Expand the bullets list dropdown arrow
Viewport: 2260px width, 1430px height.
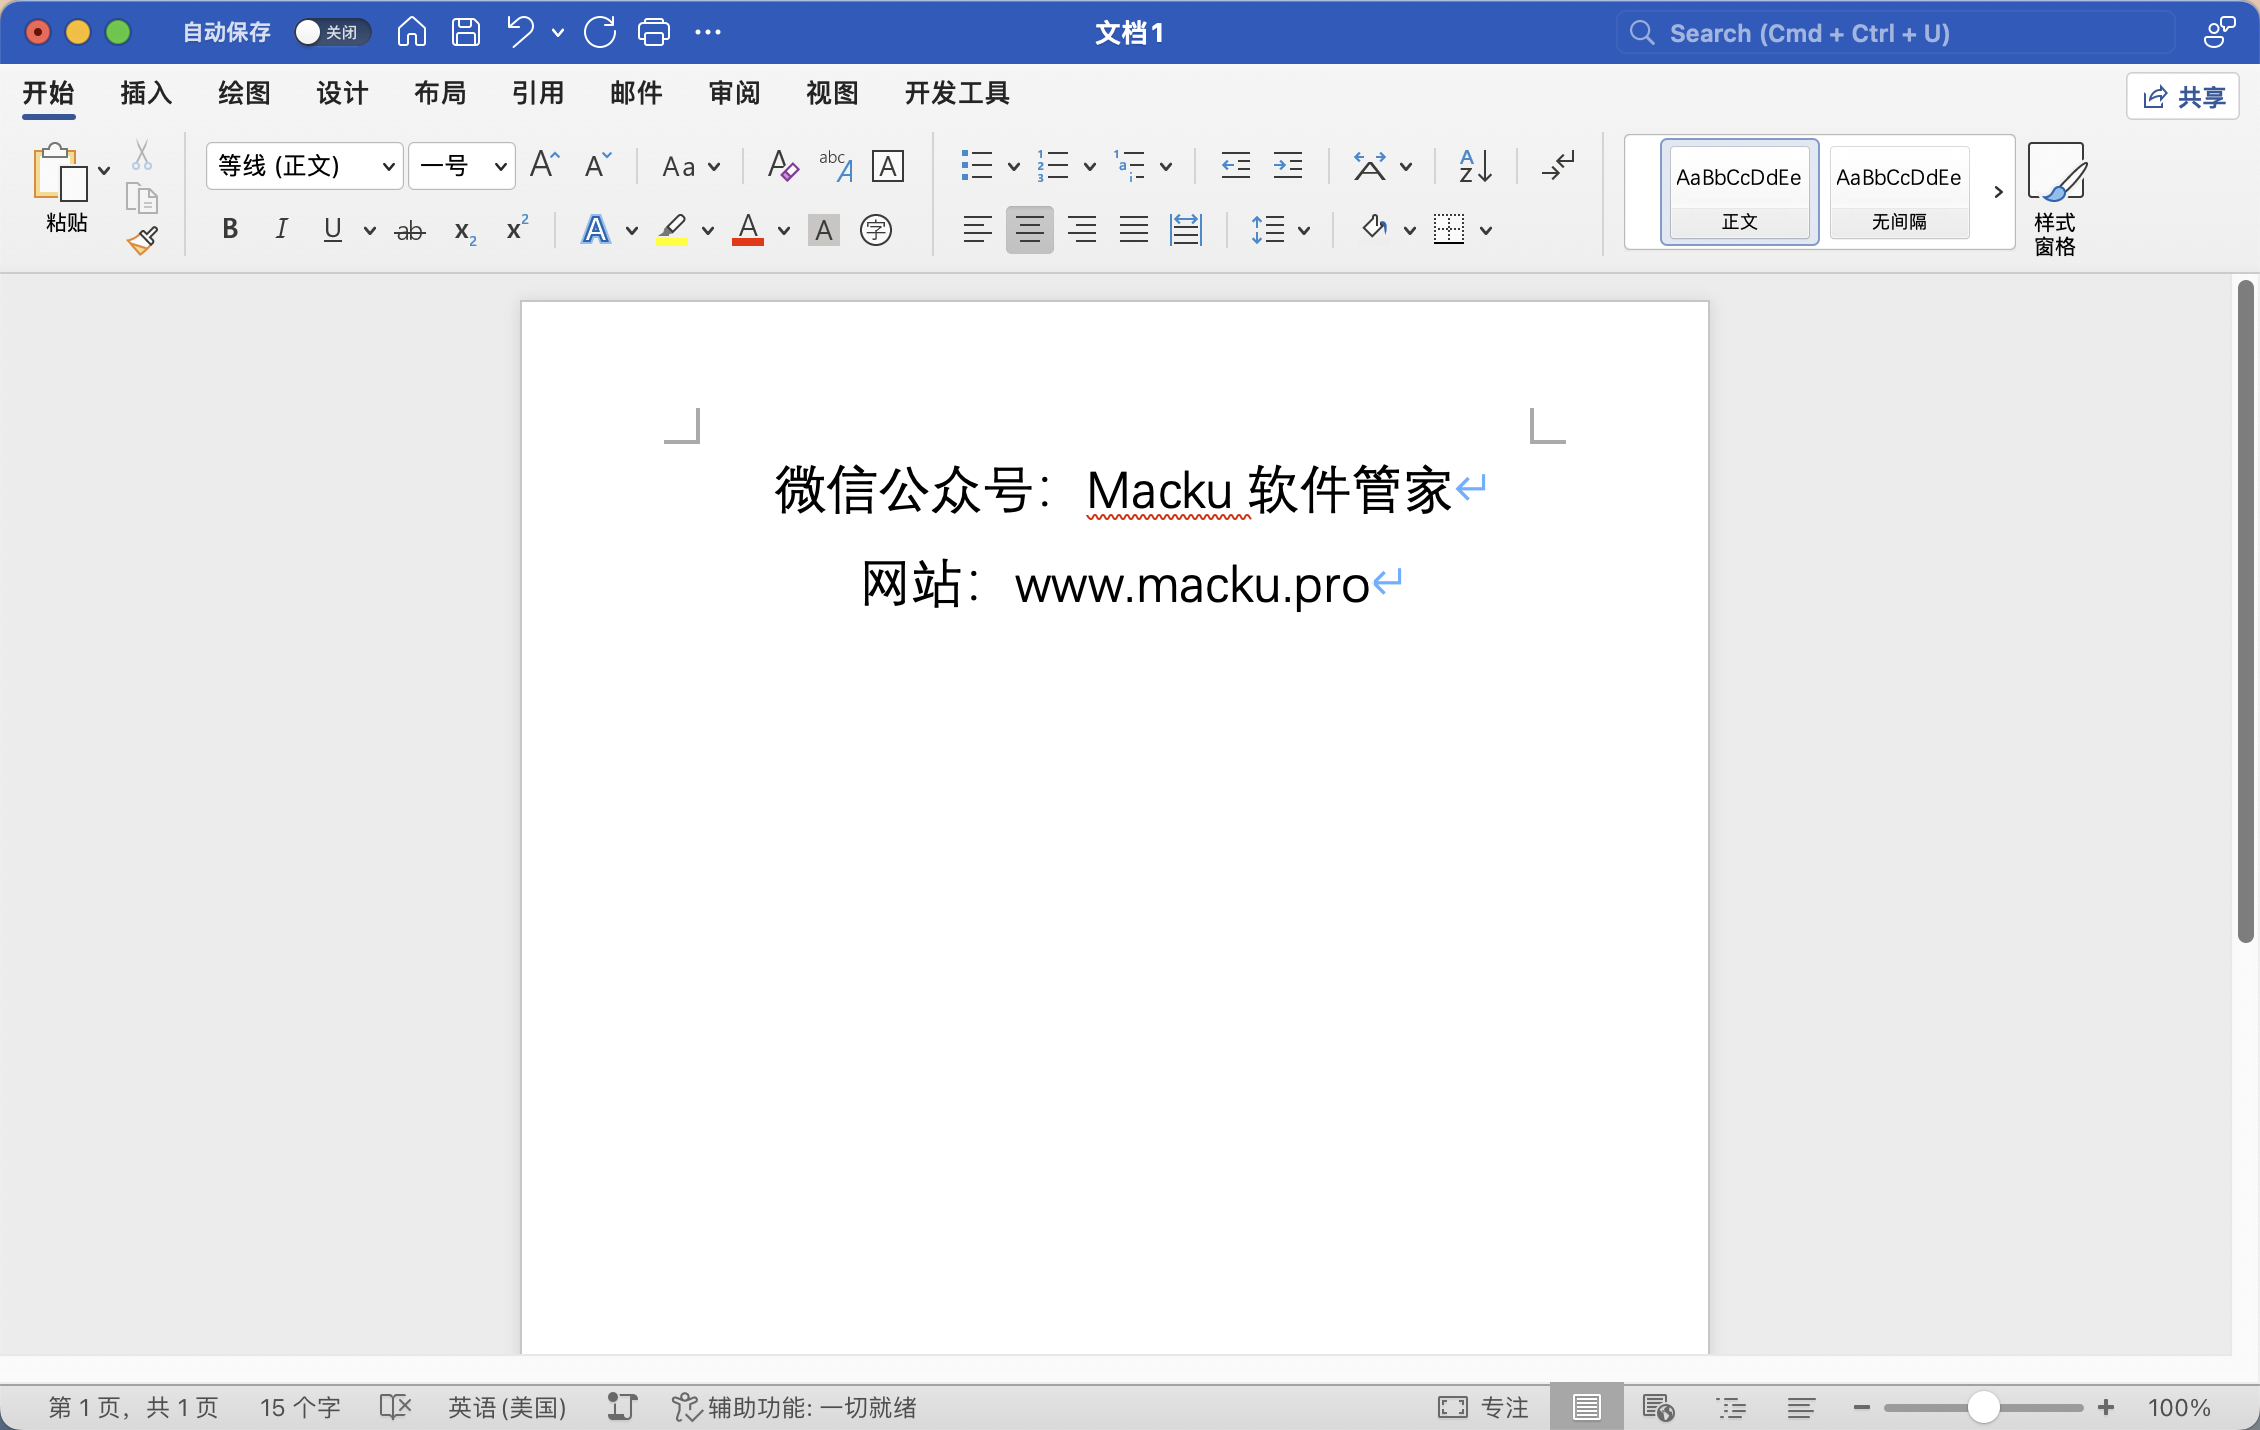1014,167
